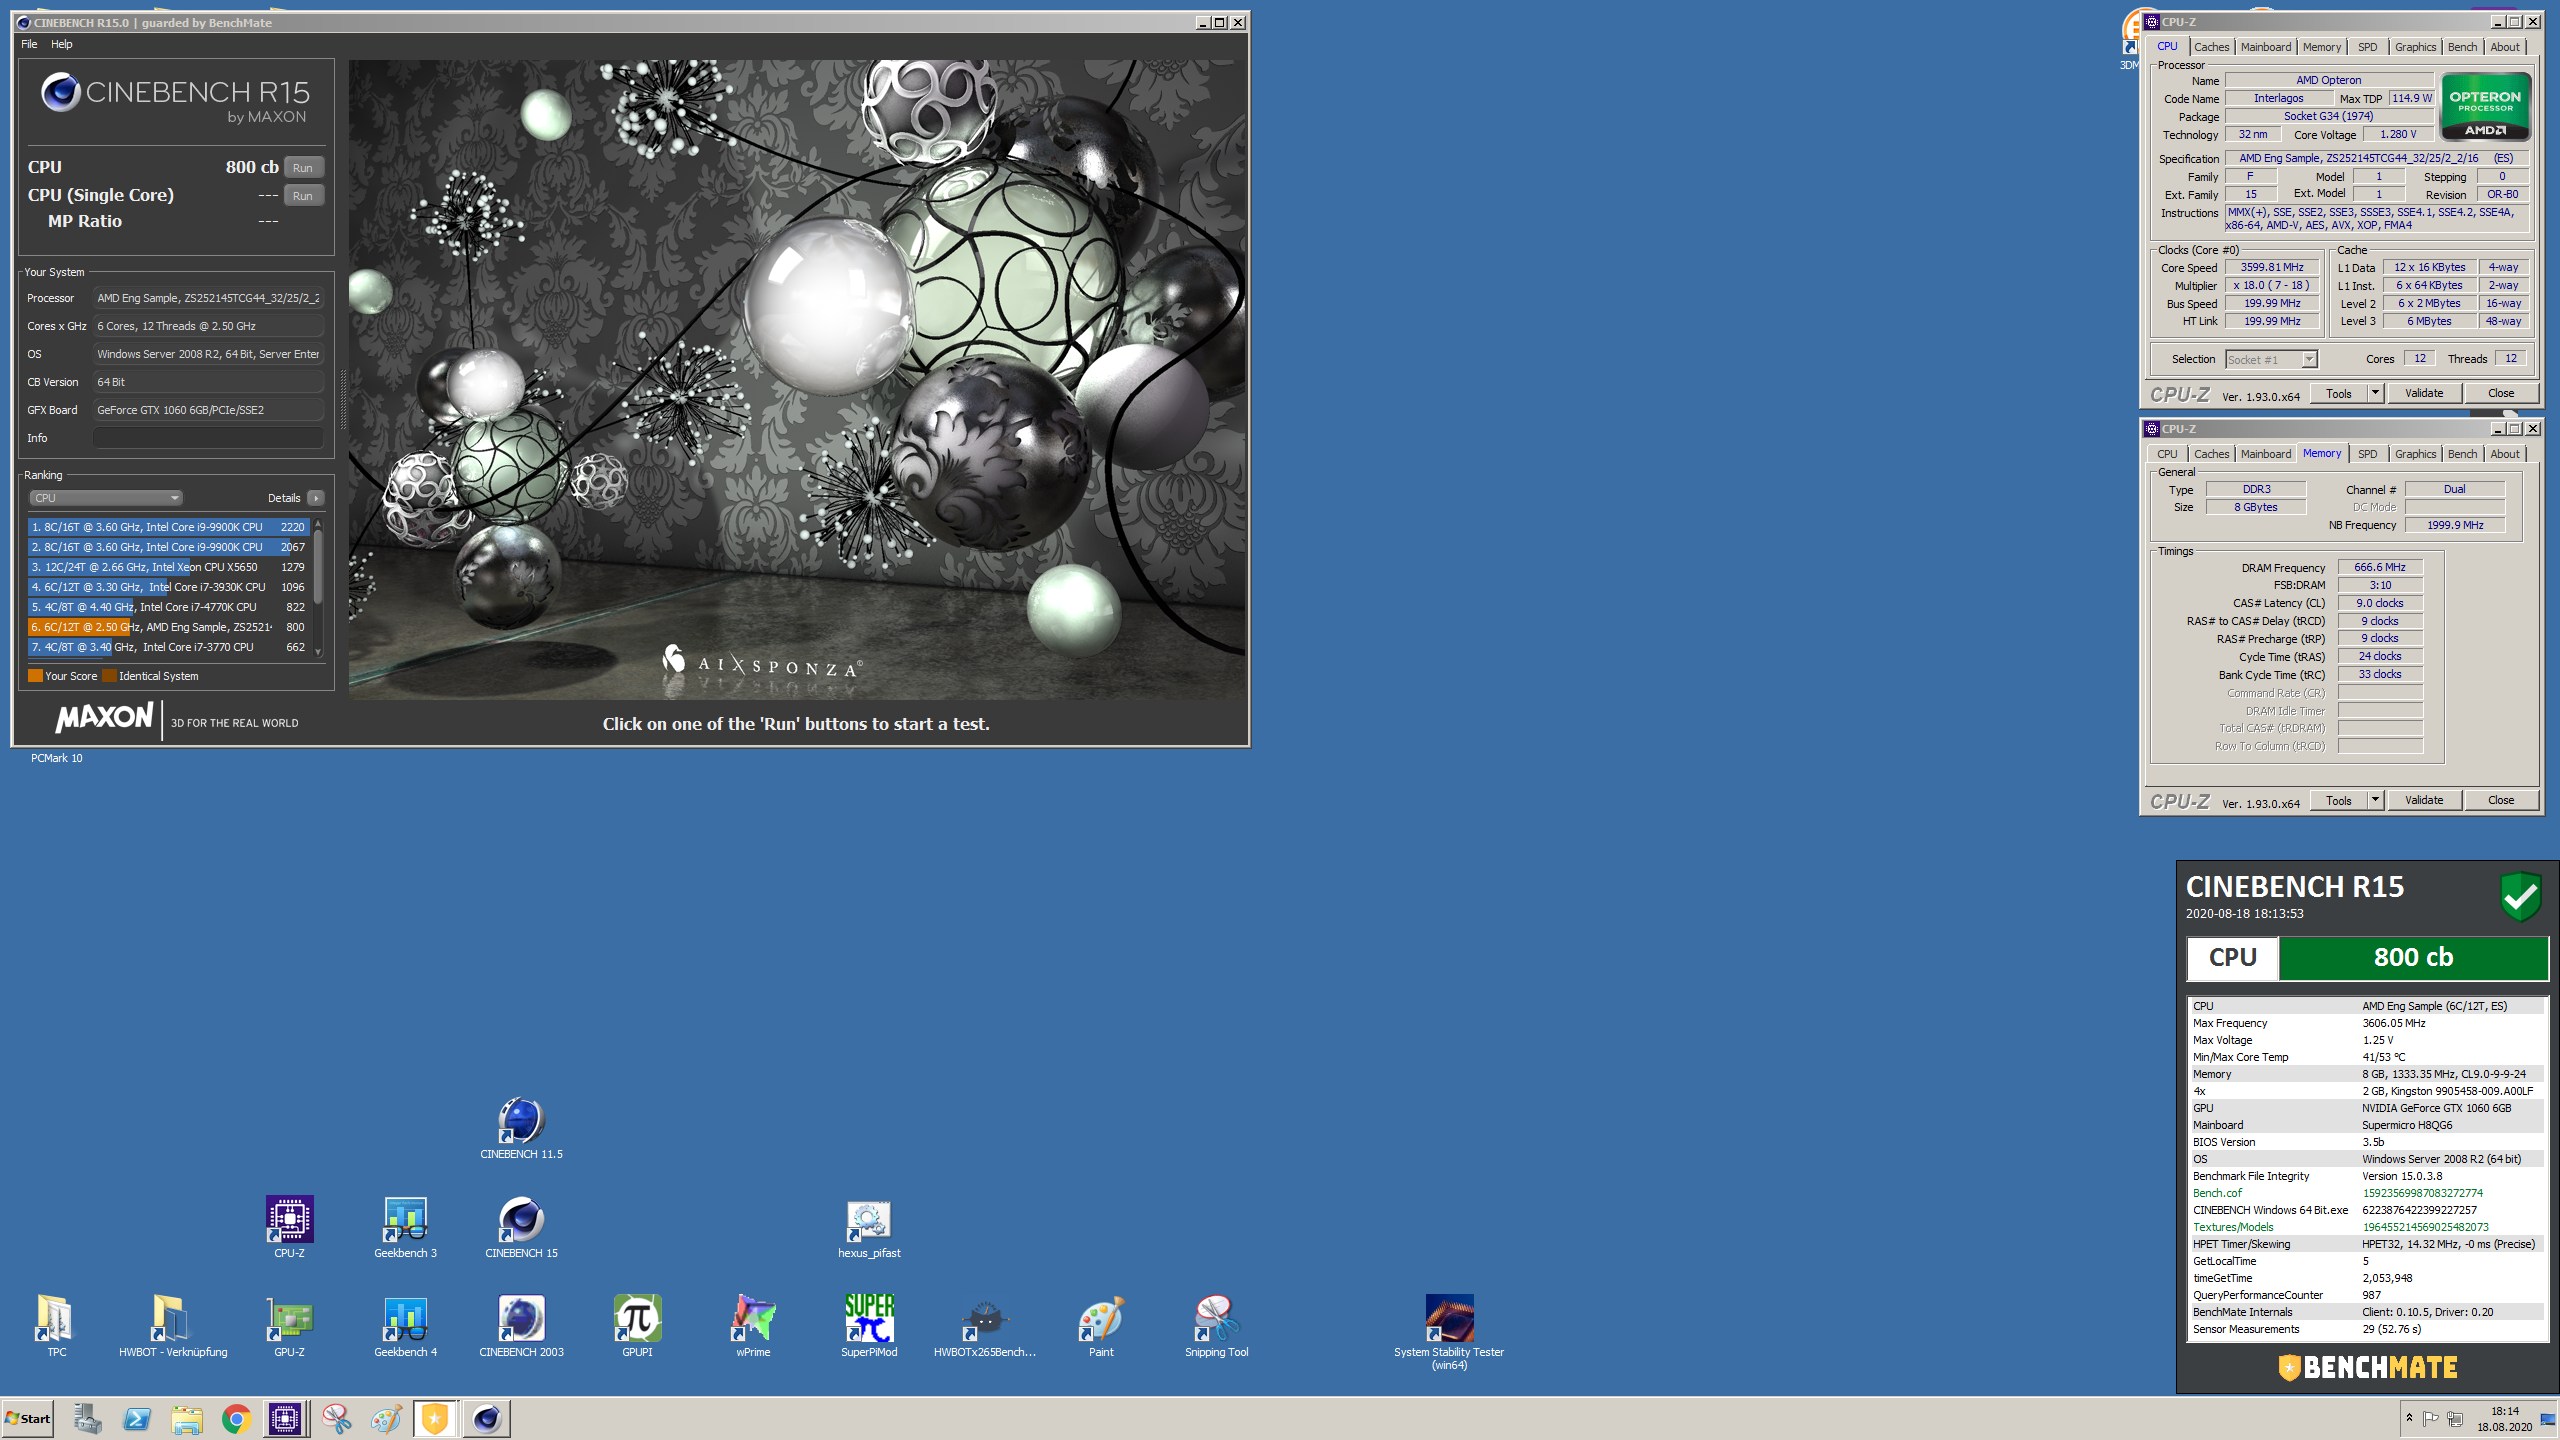Click the green BenchMate validation shield
The image size is (2560, 1440).
(x=2520, y=896)
